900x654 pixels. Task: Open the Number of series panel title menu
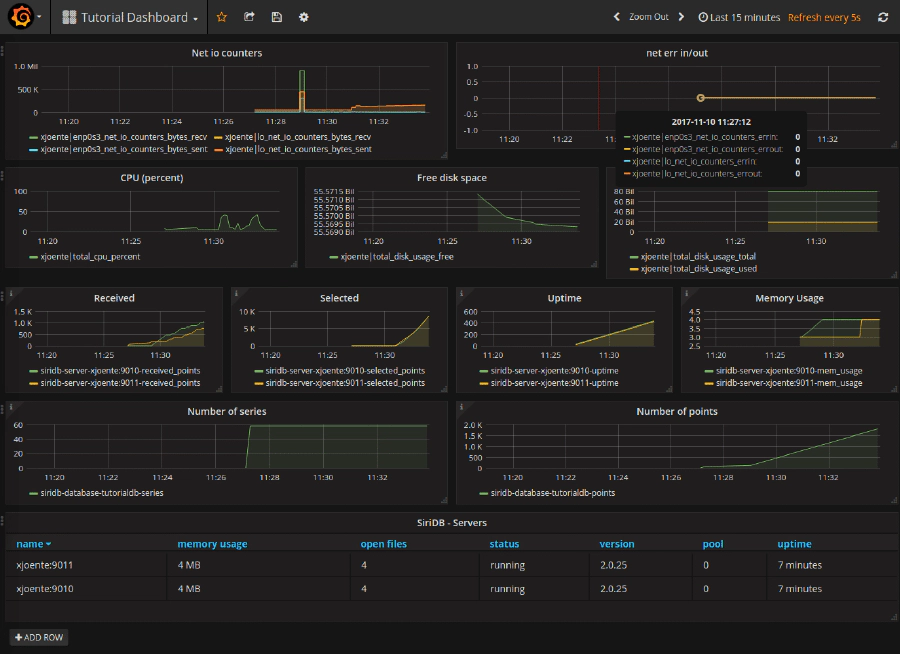(227, 412)
